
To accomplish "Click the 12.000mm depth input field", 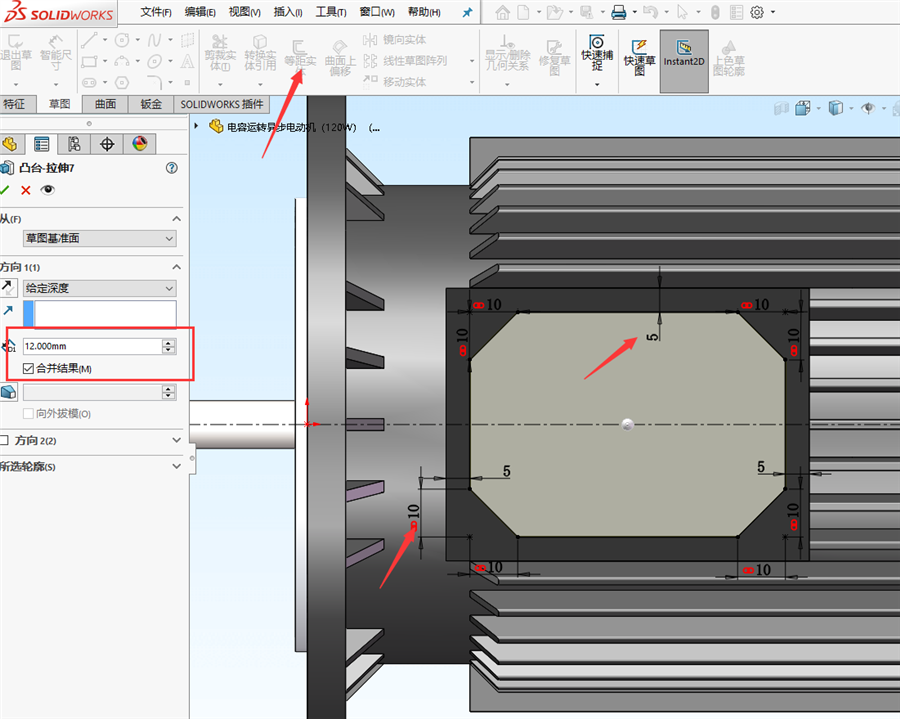I will pos(93,346).
